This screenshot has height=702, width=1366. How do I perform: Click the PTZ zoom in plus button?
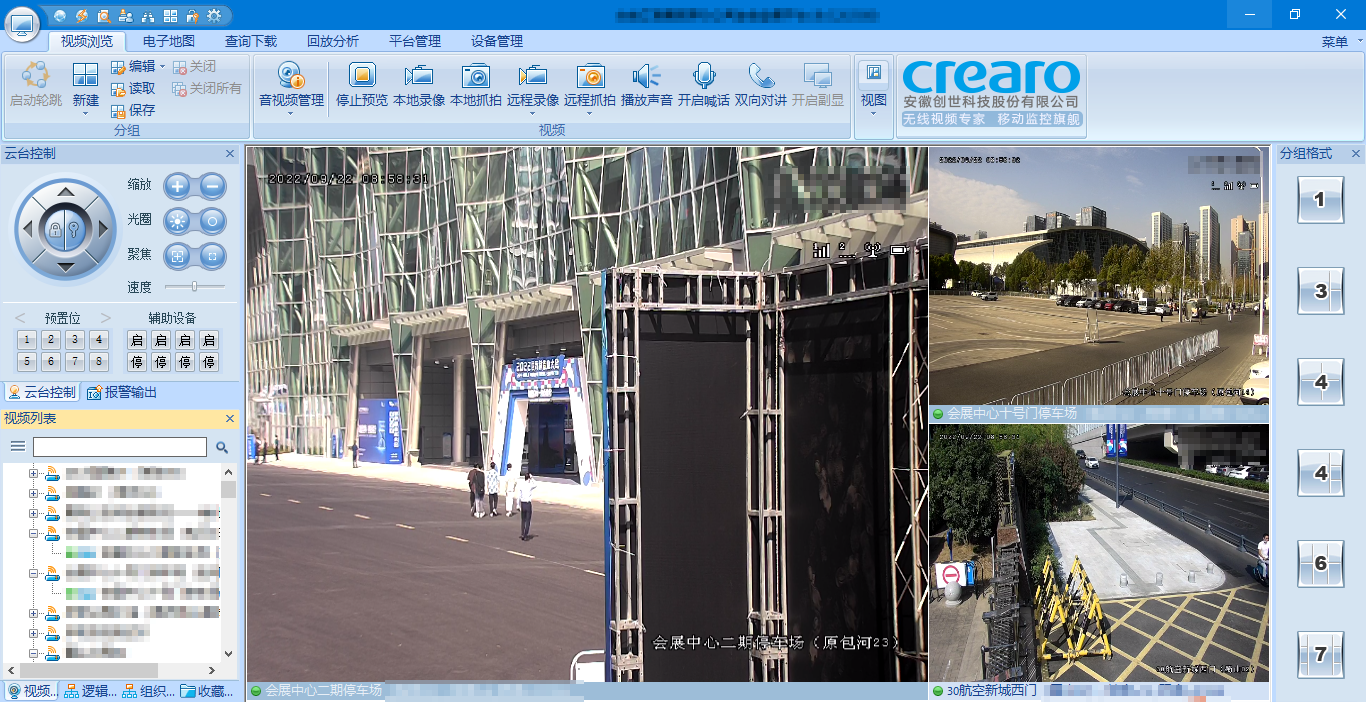point(178,186)
